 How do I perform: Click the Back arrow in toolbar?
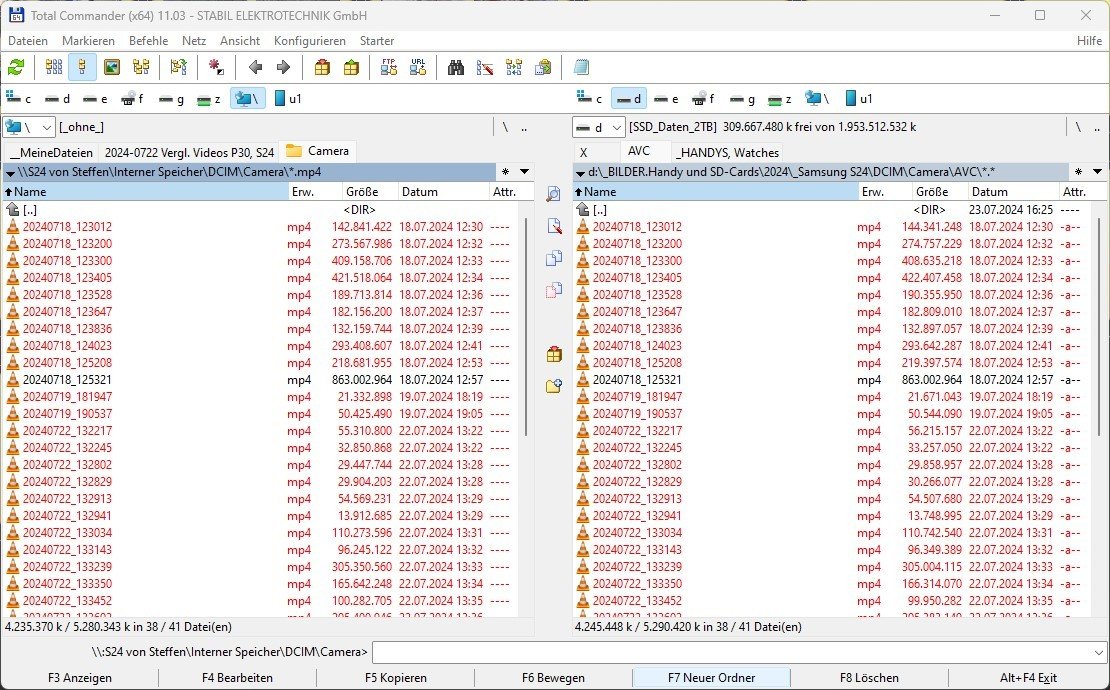pyautogui.click(x=255, y=68)
